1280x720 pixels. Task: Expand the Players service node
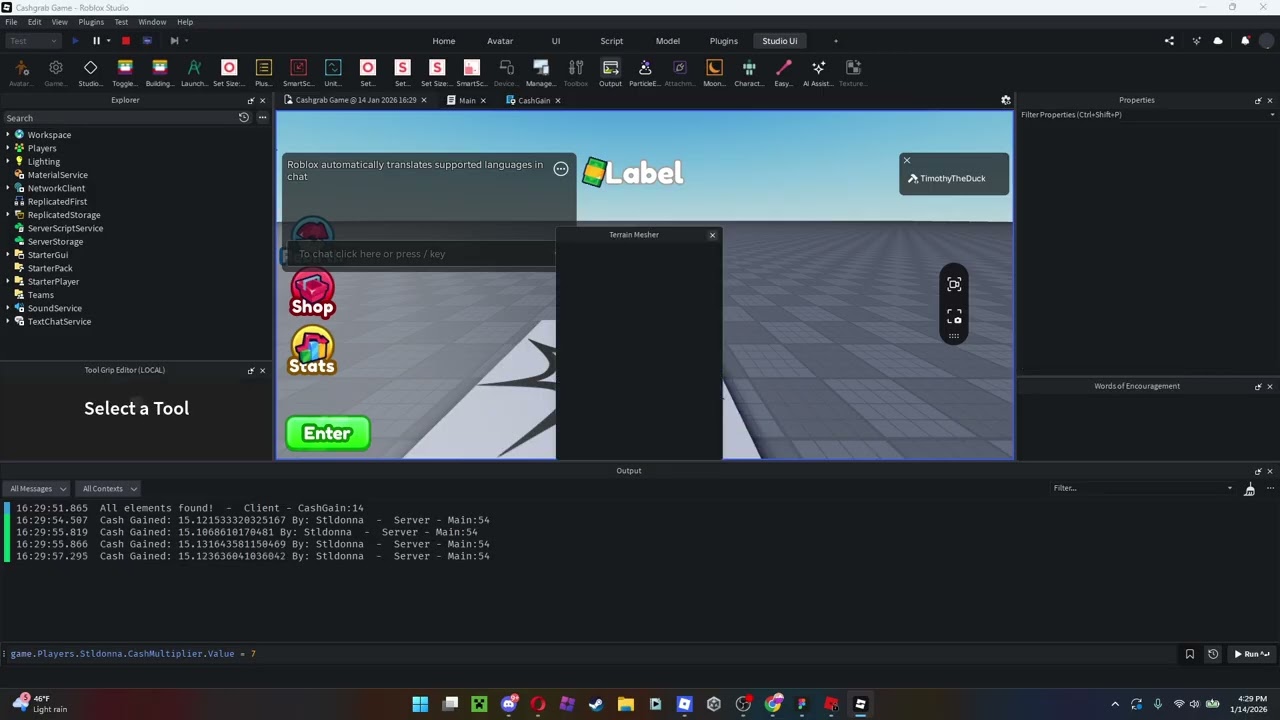tap(8, 148)
